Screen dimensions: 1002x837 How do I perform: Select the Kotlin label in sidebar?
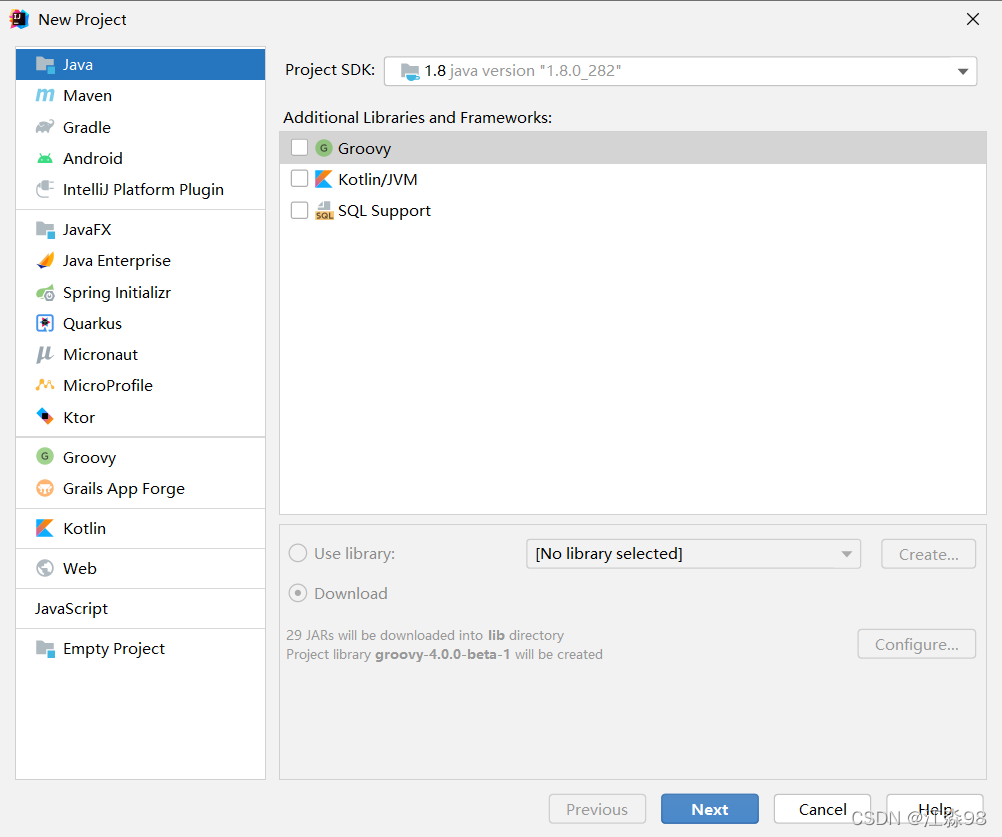pos(84,528)
